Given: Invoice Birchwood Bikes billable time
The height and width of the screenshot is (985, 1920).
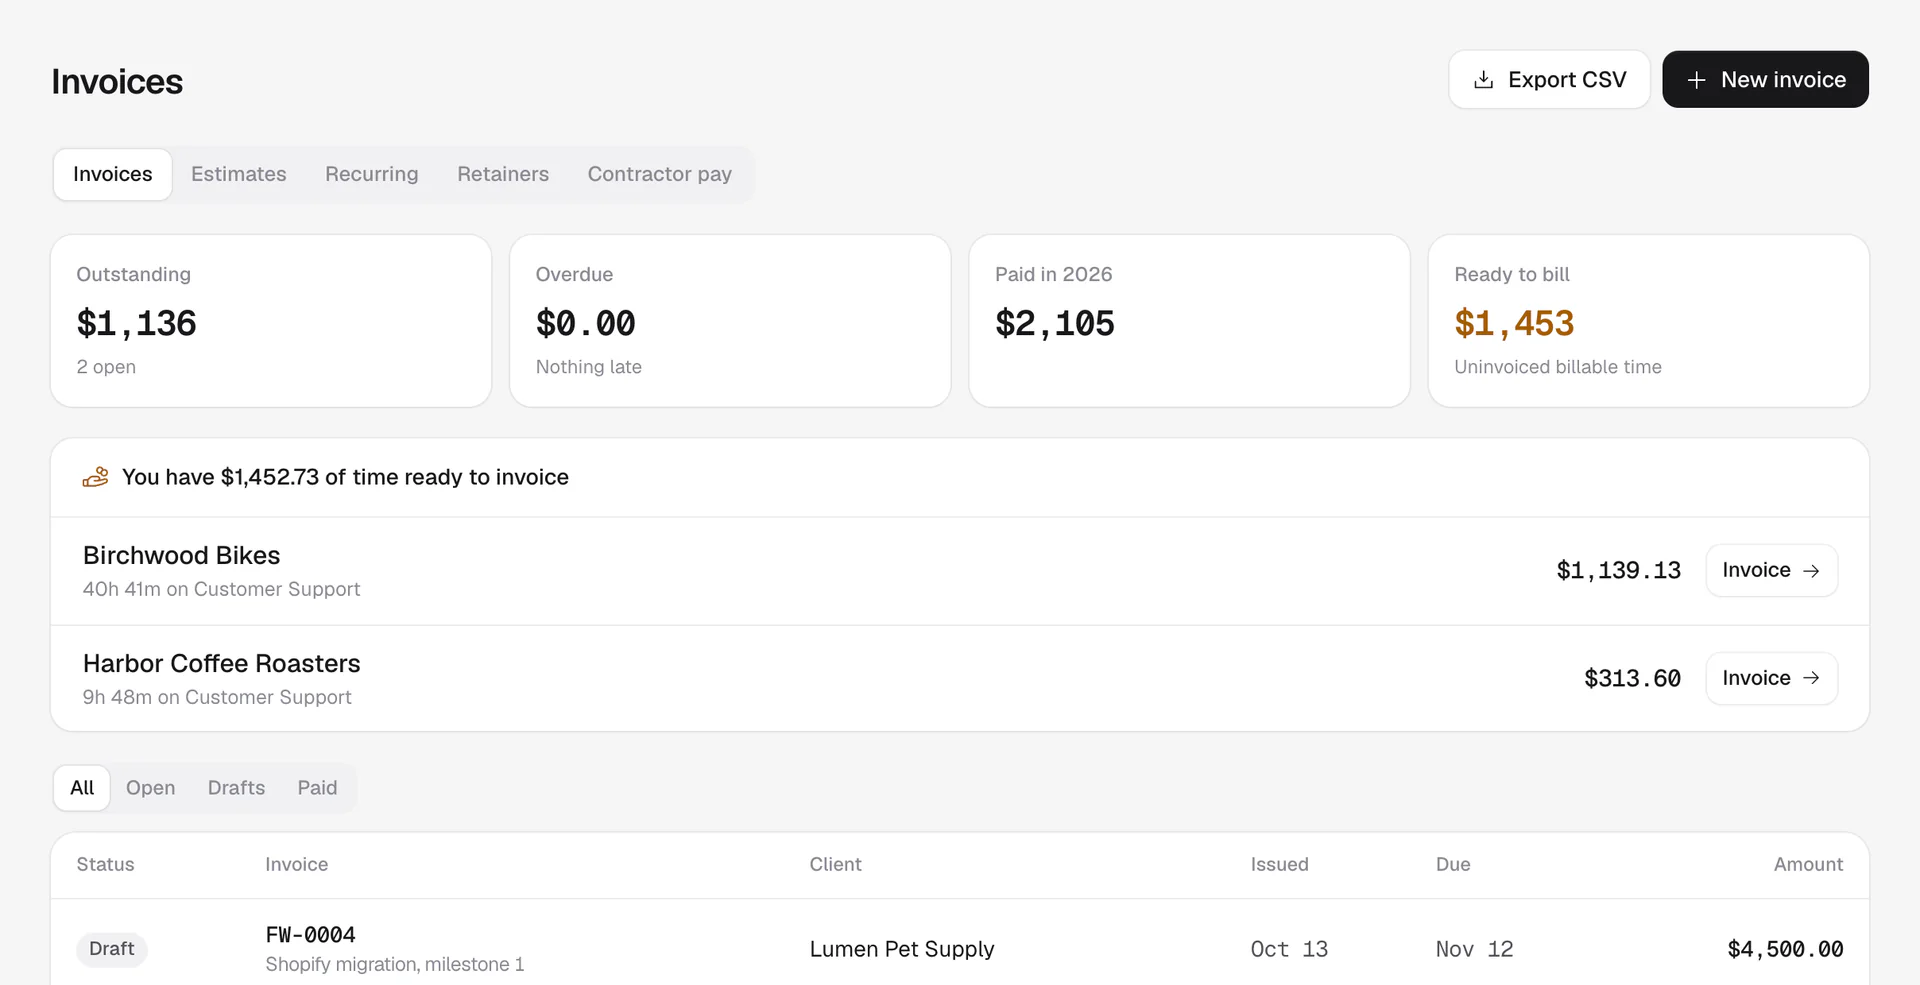Looking at the screenshot, I should 1771,571.
